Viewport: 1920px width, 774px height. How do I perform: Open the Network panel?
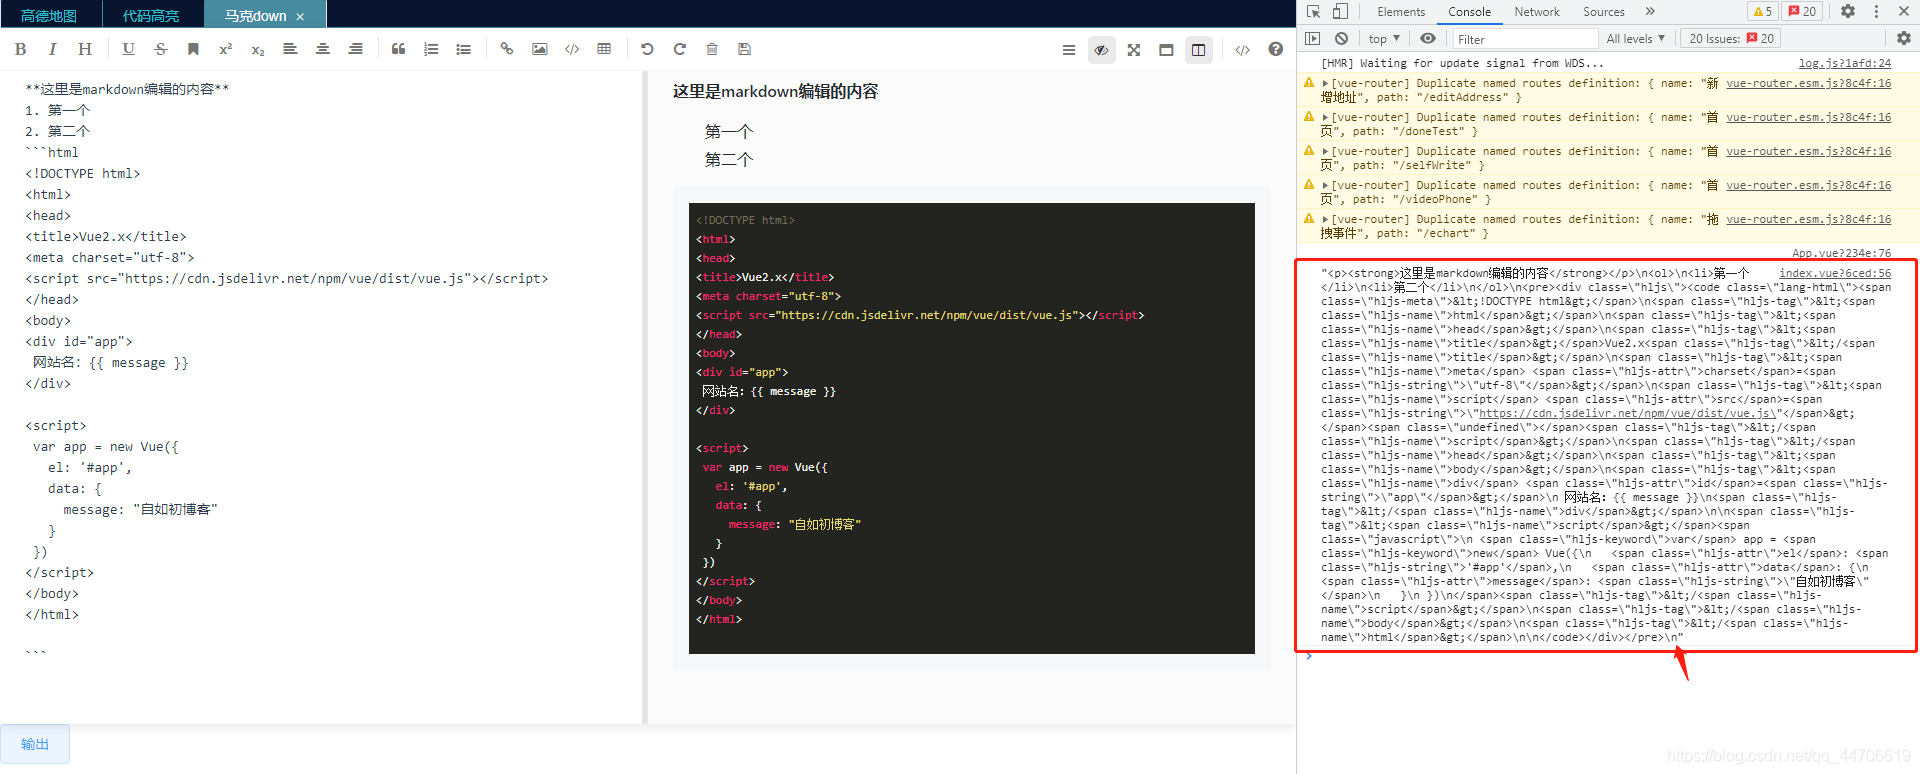[x=1537, y=12]
